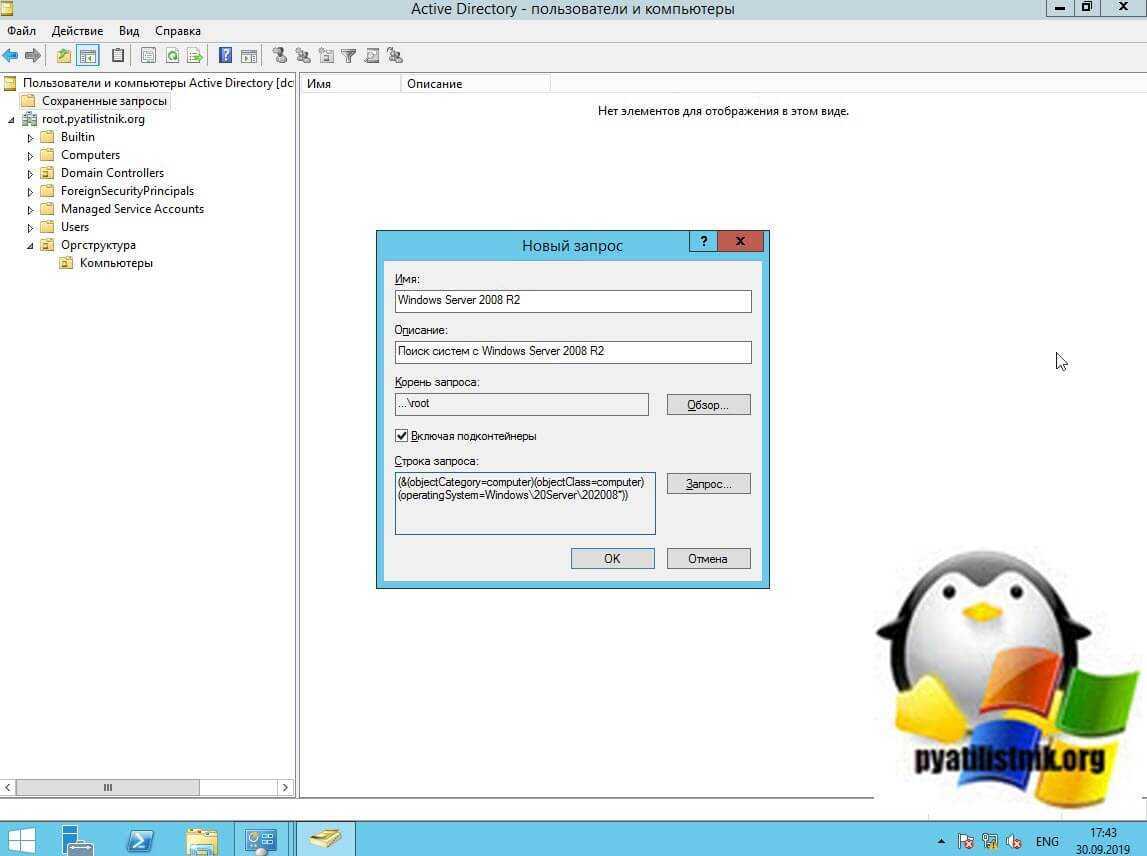Switch ENG input language
Image resolution: width=1147 pixels, height=856 pixels.
pyautogui.click(x=1047, y=841)
